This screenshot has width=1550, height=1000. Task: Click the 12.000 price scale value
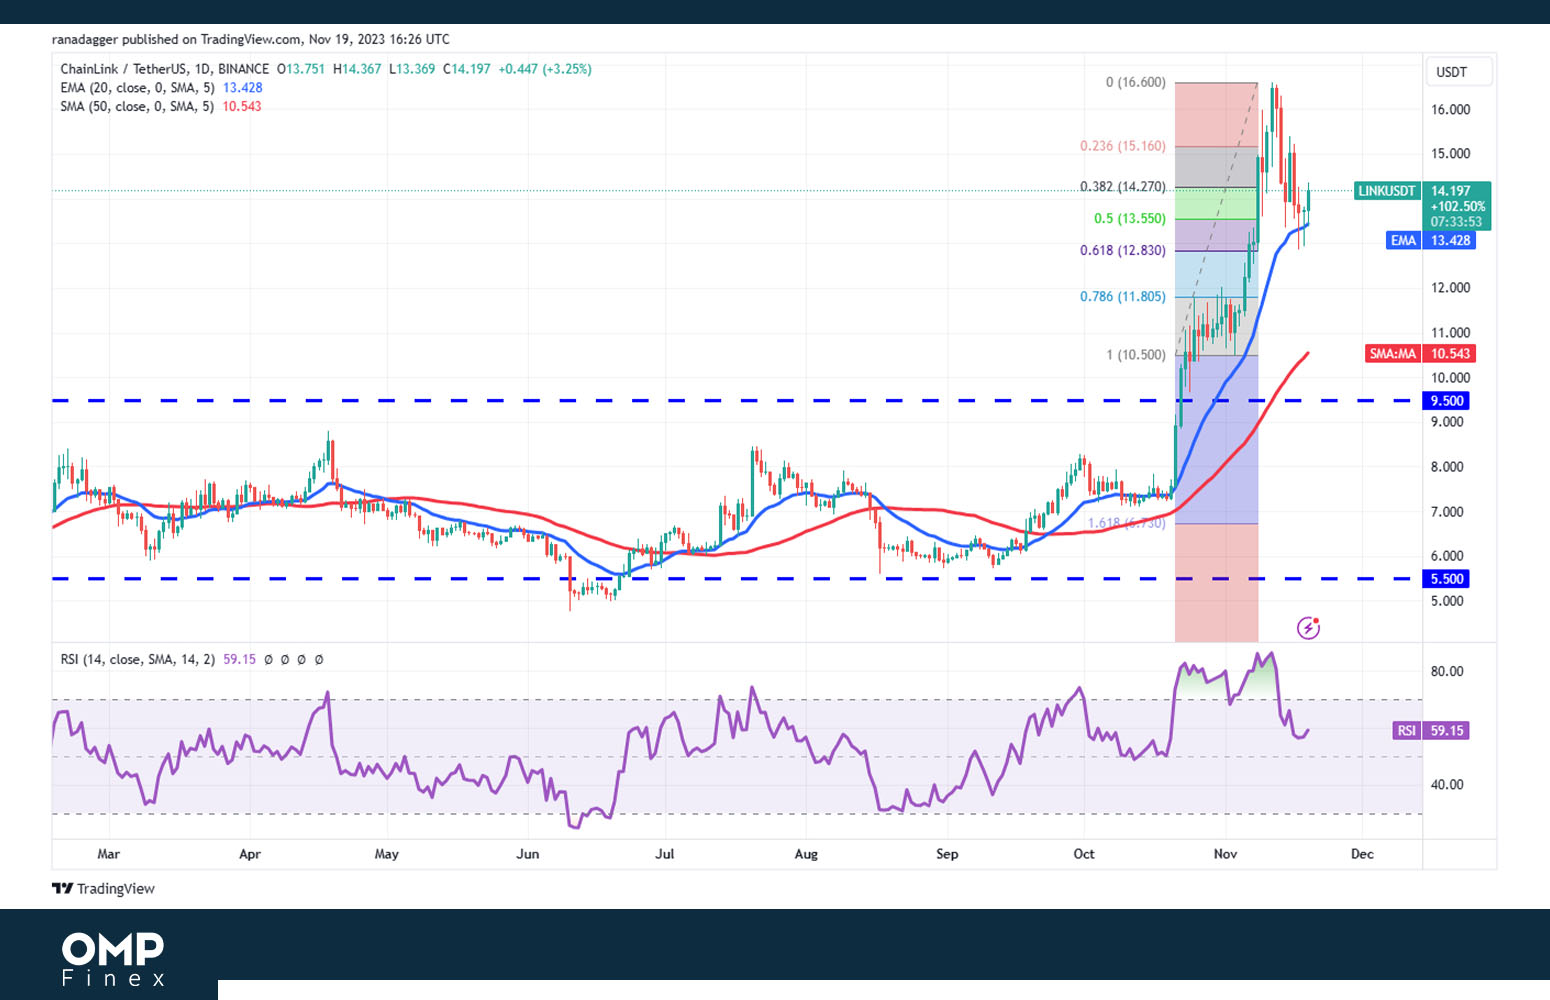coord(1450,288)
